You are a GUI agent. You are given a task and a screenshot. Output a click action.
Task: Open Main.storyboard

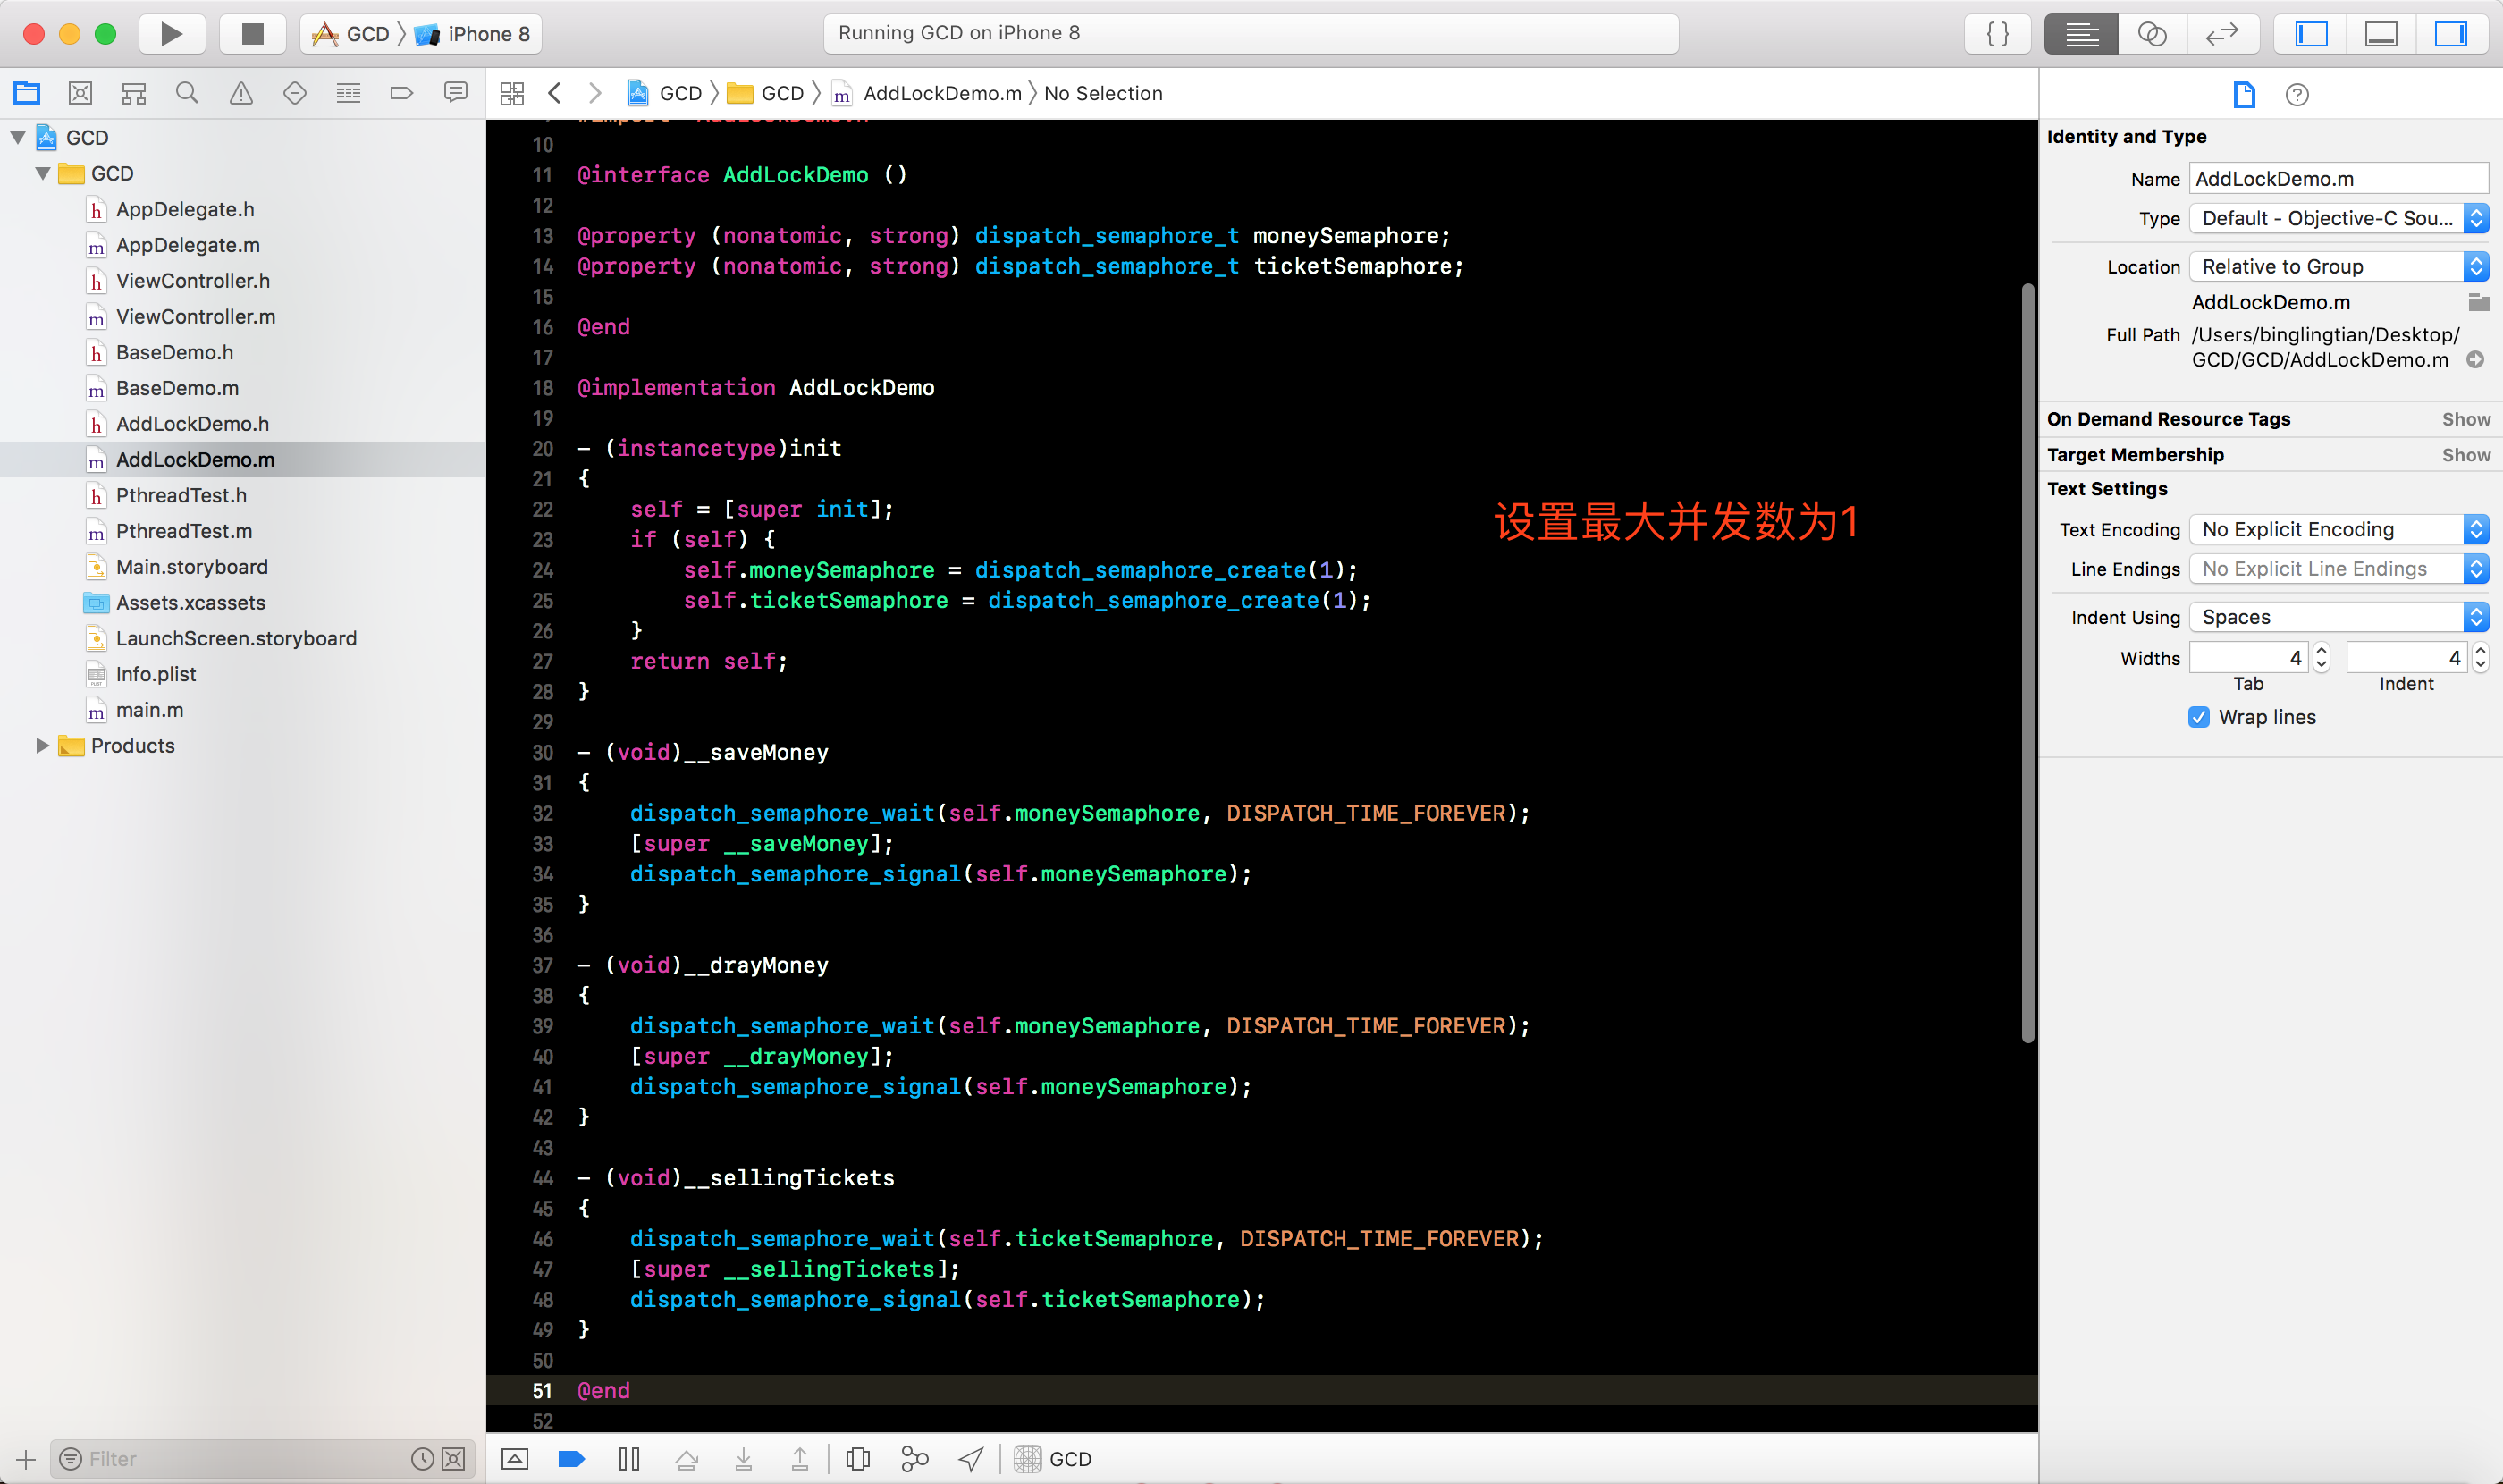point(192,567)
